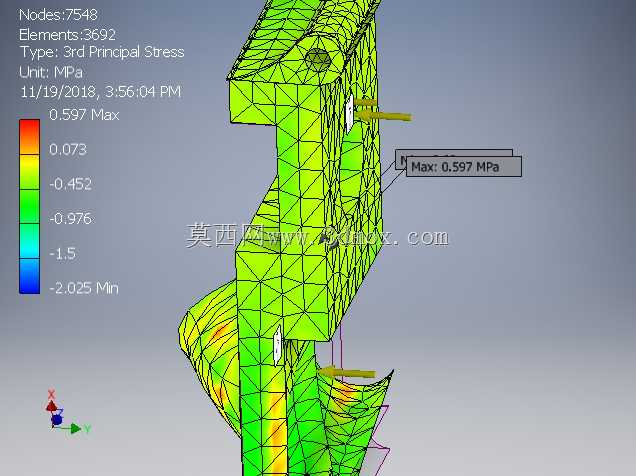Click the 'Unit: MPa' text

(51, 72)
